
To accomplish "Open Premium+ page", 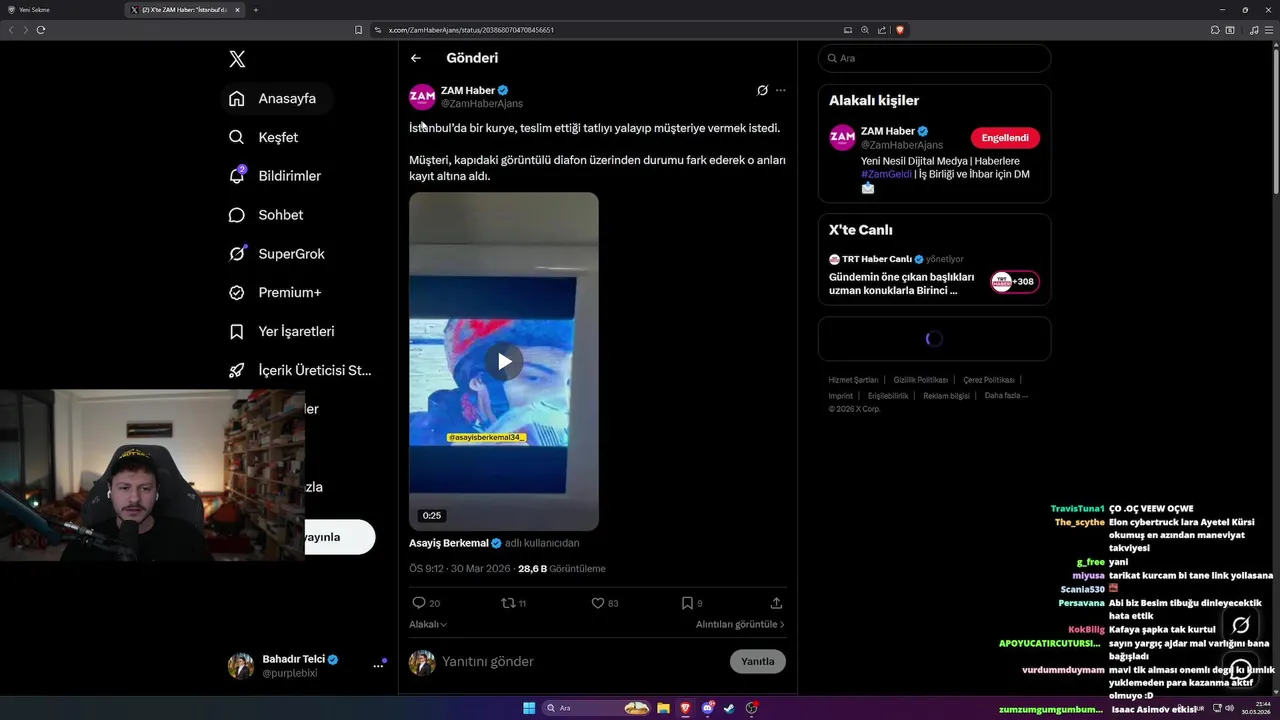I will 276,293.
